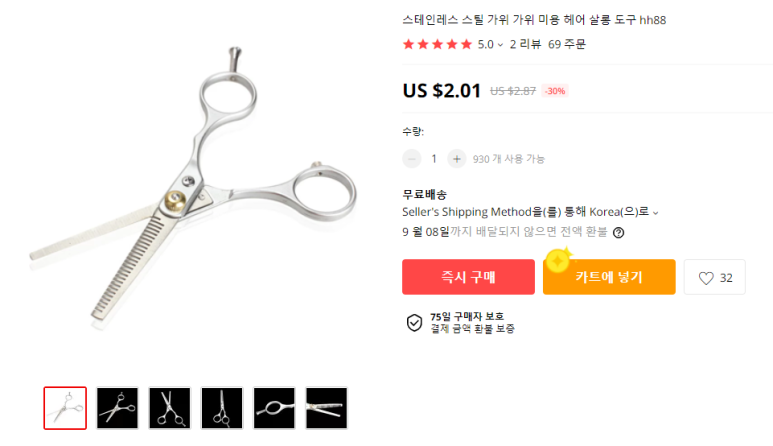Expand the 5.0 rating dropdown chevron
The width and height of the screenshot is (773, 446).
click(500, 45)
